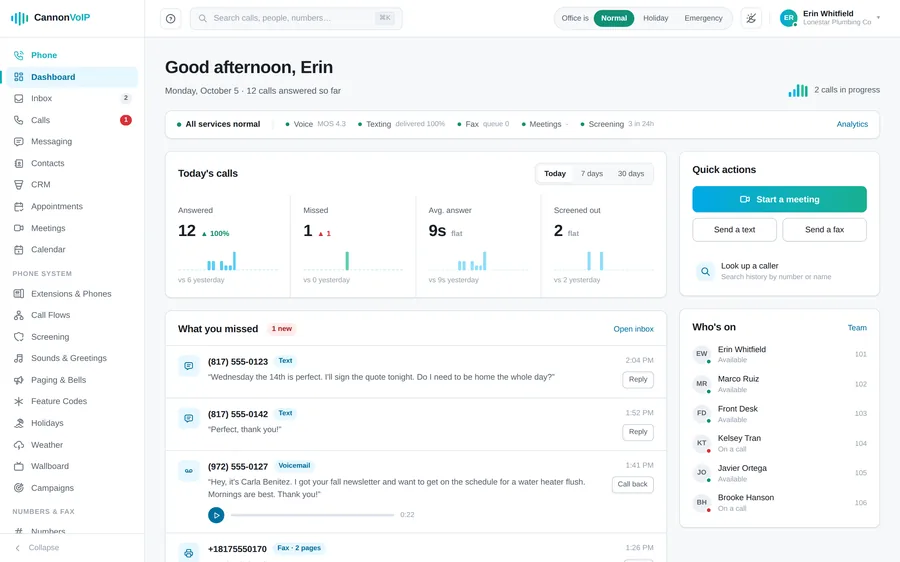Open Look up a caller

pos(779,271)
